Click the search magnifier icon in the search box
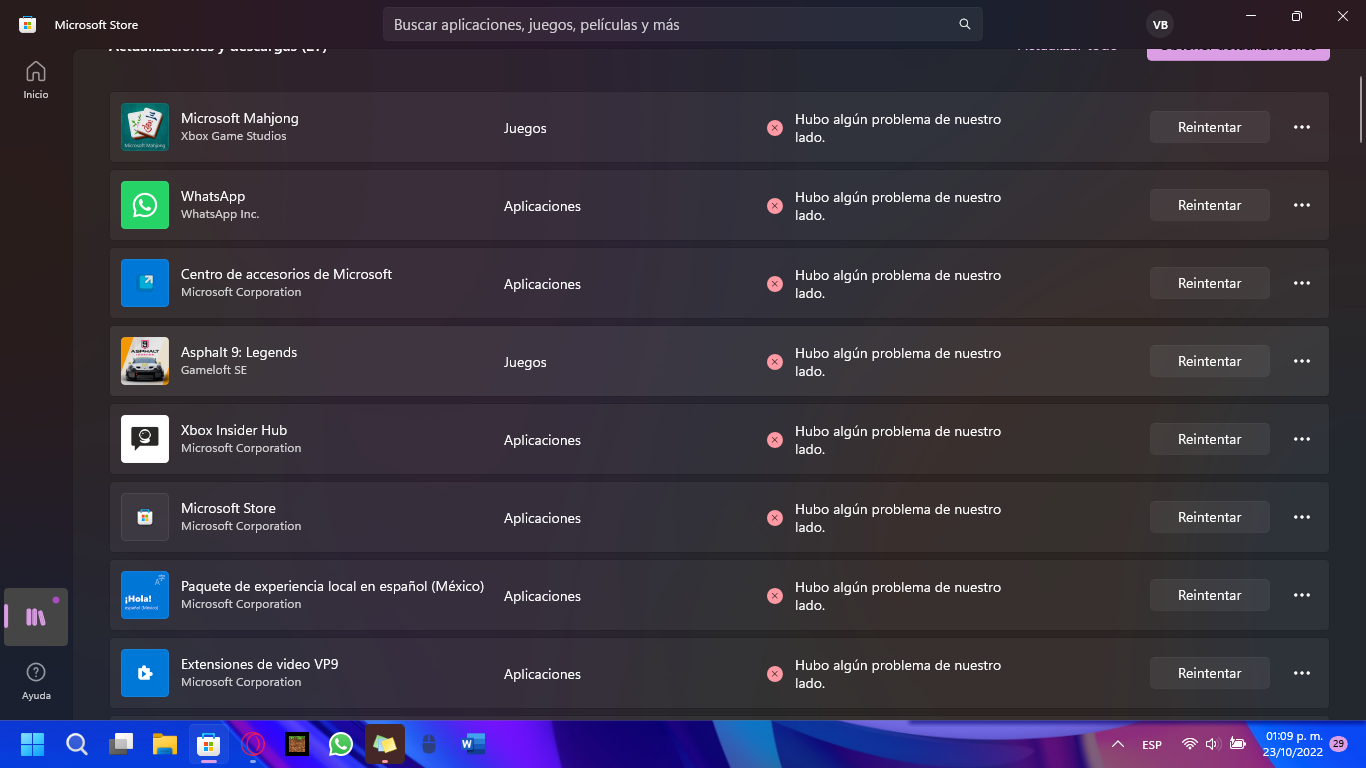This screenshot has width=1366, height=768. (x=965, y=24)
